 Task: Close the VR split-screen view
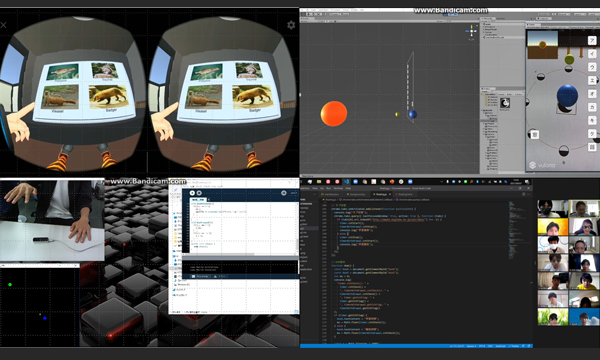coord(3,25)
